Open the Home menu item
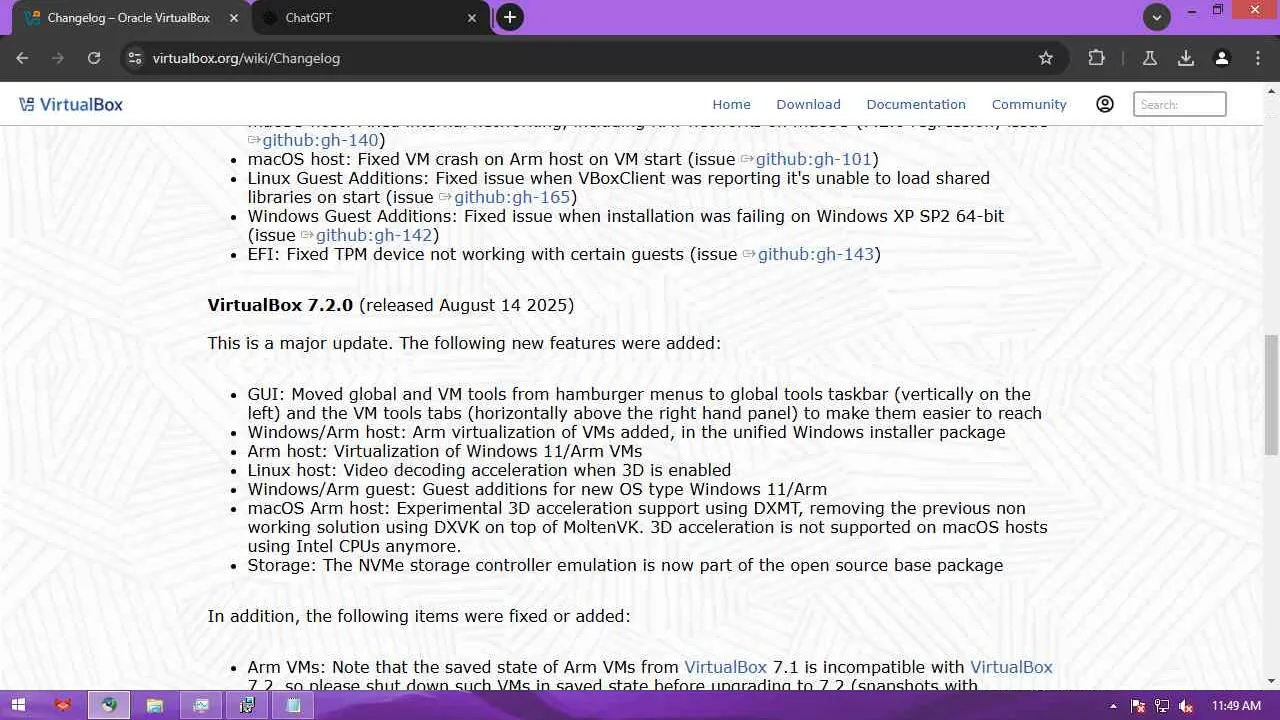 click(x=731, y=104)
